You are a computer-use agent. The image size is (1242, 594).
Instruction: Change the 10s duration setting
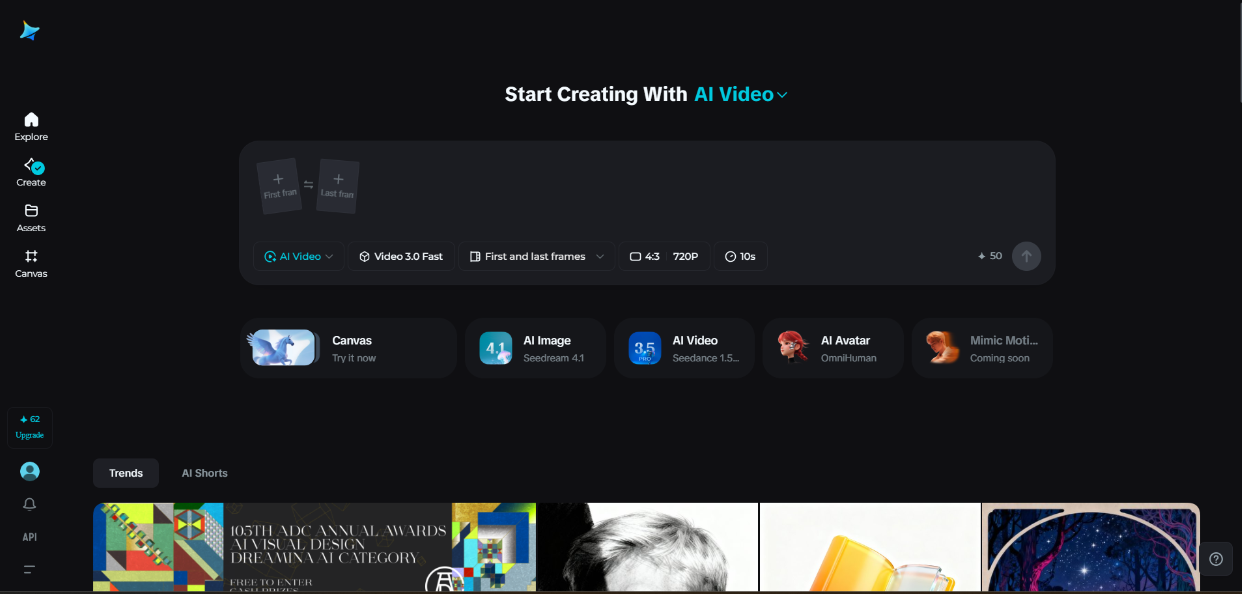click(740, 256)
